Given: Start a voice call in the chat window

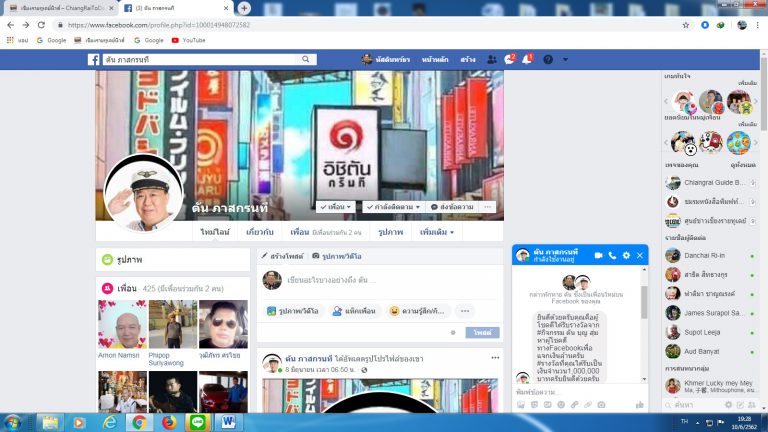Looking at the screenshot, I should coord(612,256).
